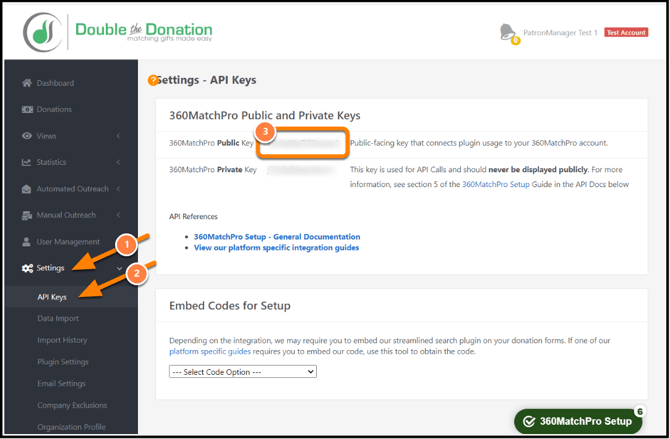Open the API Keys menu item
The width and height of the screenshot is (670, 439).
pos(52,297)
